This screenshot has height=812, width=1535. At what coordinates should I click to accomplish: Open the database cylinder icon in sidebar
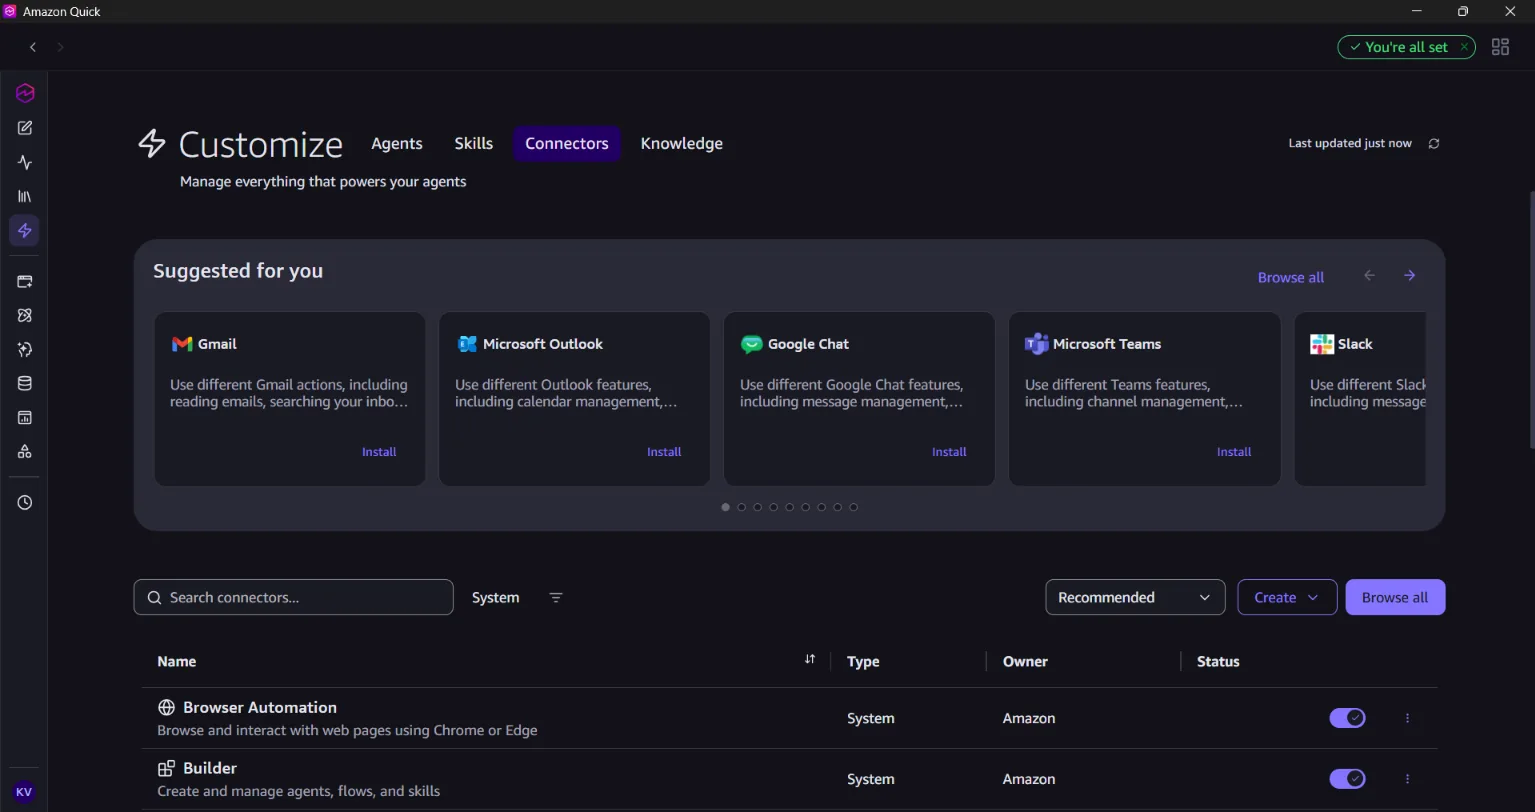click(x=25, y=383)
